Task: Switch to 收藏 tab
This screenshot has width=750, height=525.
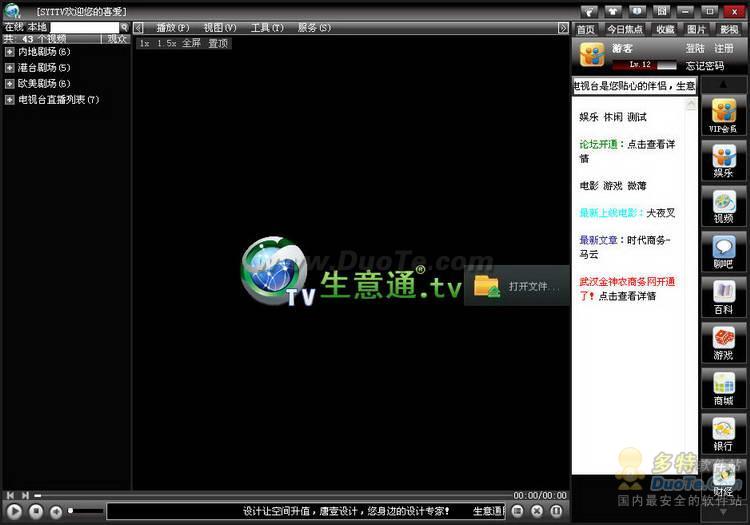Action: tap(665, 30)
